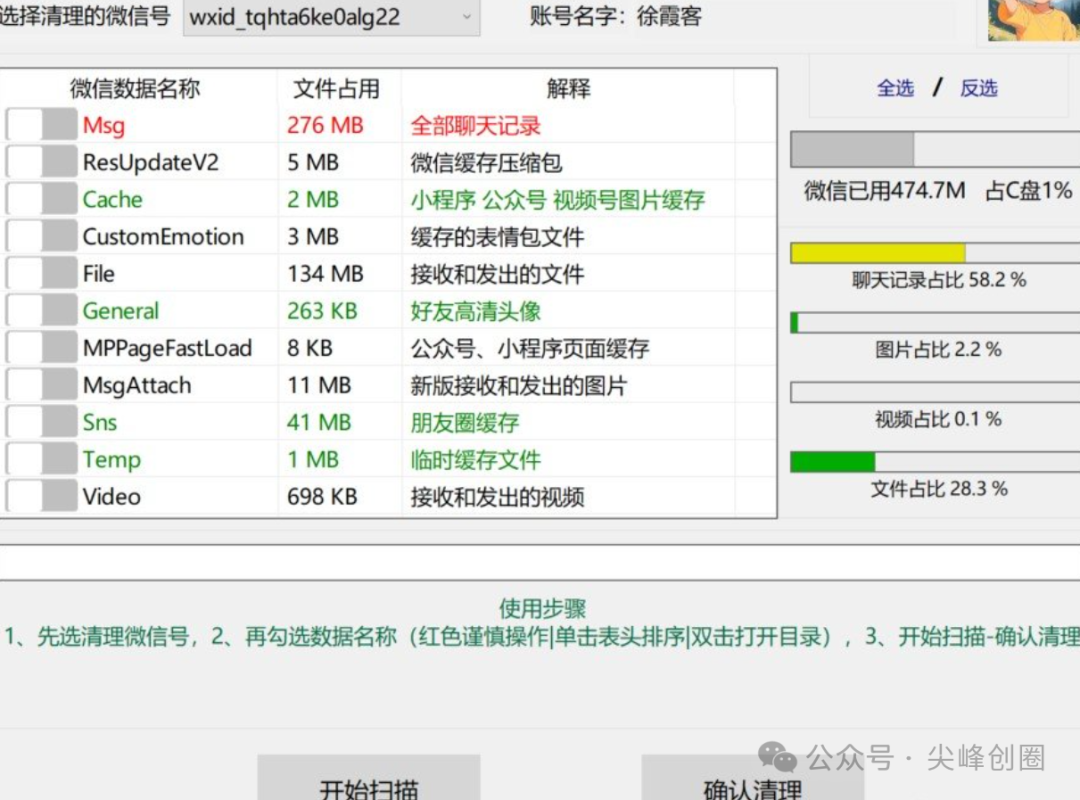Click the 反选 link

coord(979,88)
